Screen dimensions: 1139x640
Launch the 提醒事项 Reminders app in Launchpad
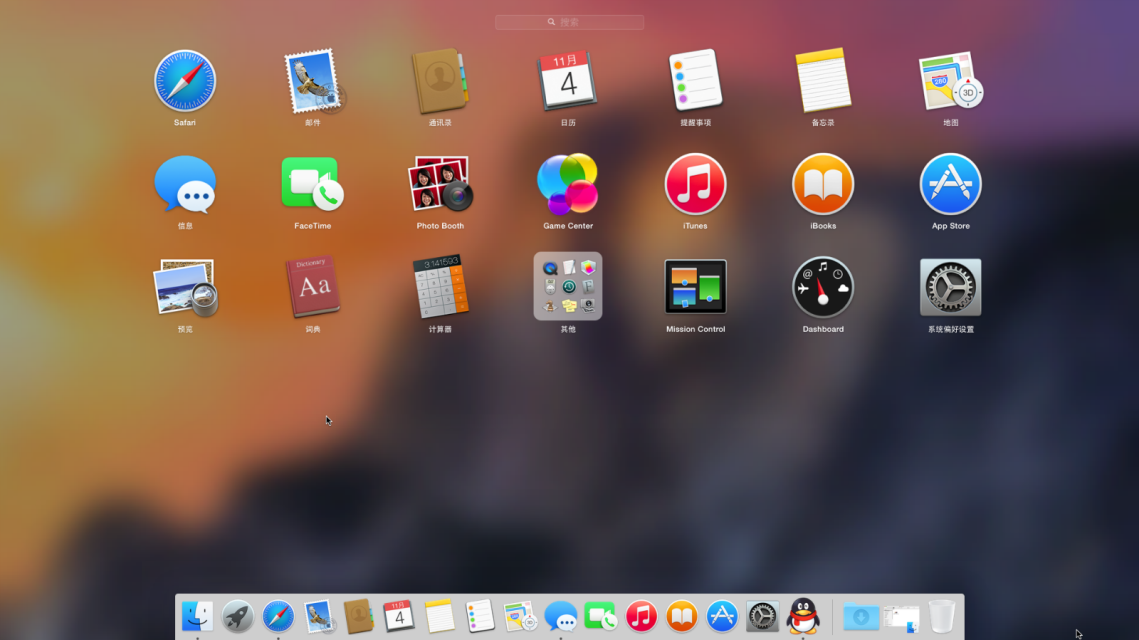(695, 81)
